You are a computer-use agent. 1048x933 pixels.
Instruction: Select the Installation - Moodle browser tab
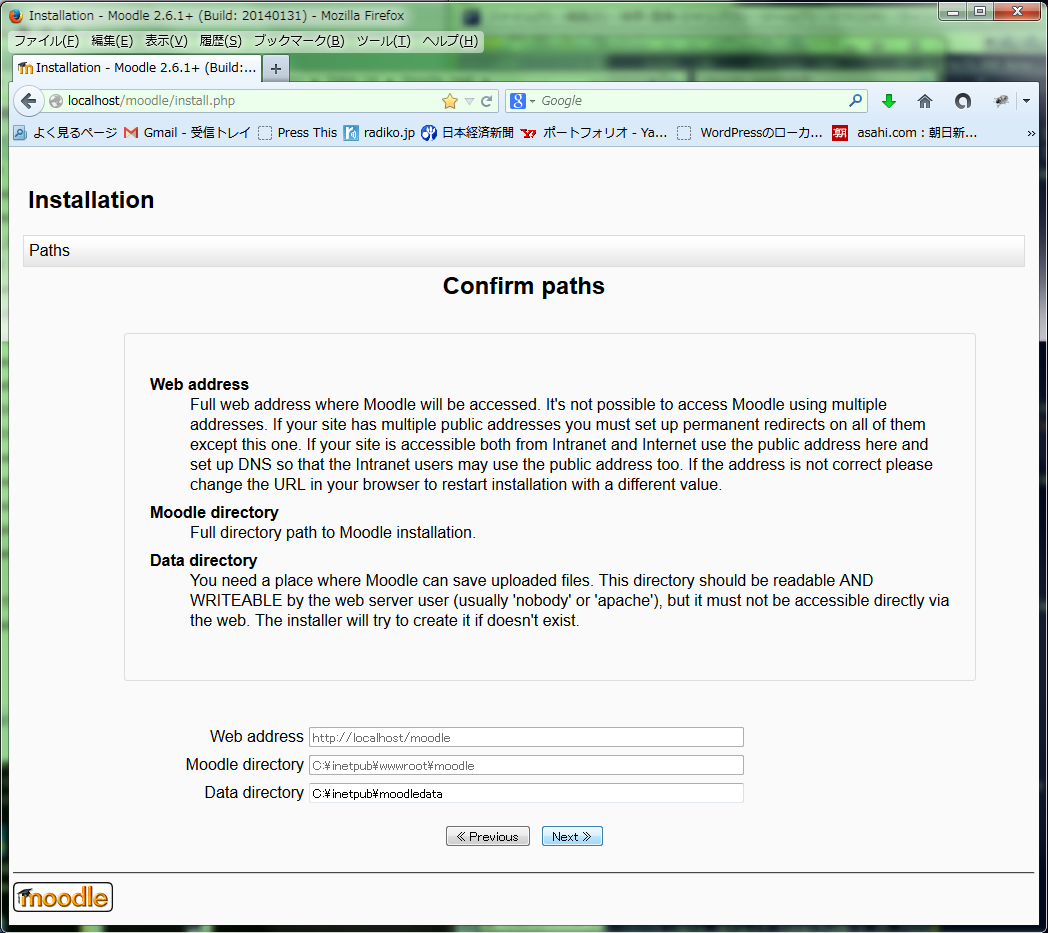click(x=137, y=68)
